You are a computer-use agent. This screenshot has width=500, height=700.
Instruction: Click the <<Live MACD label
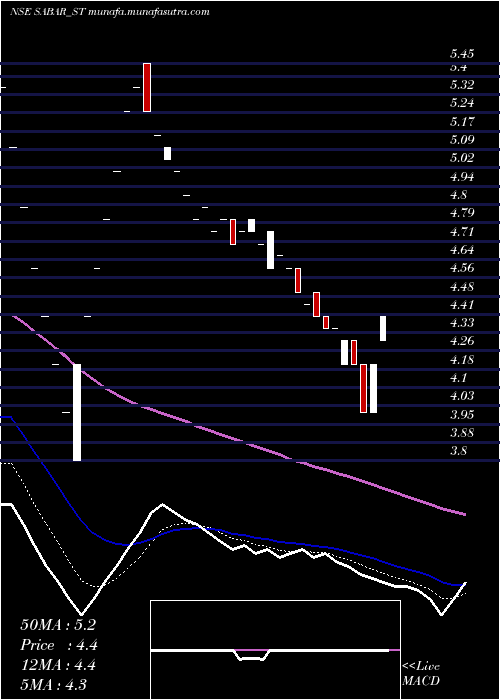click(421, 674)
